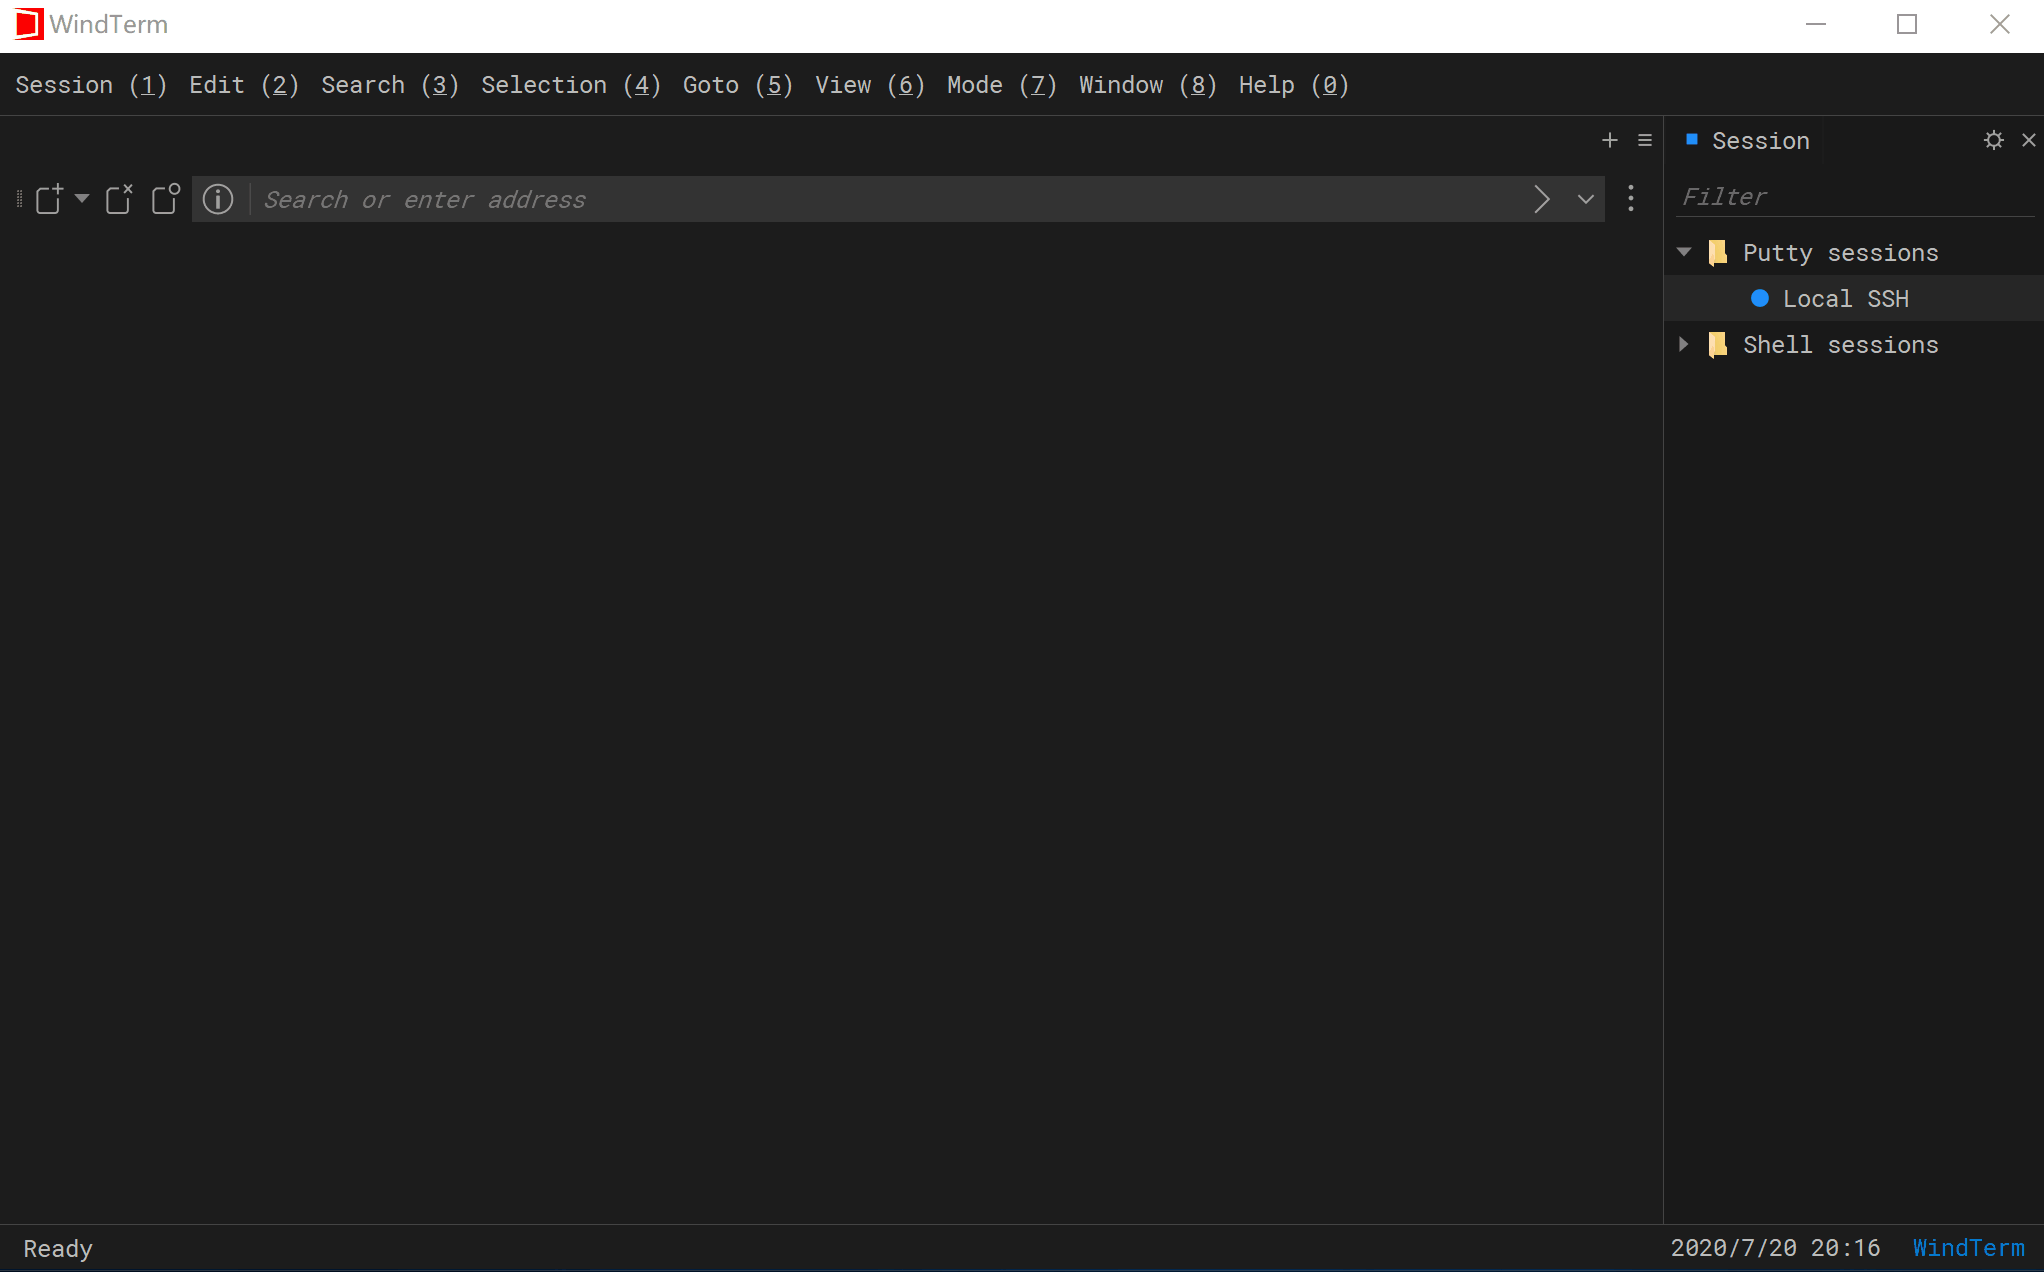The height and width of the screenshot is (1272, 2044).
Task: Click the plus icon to add tab
Action: coord(1610,140)
